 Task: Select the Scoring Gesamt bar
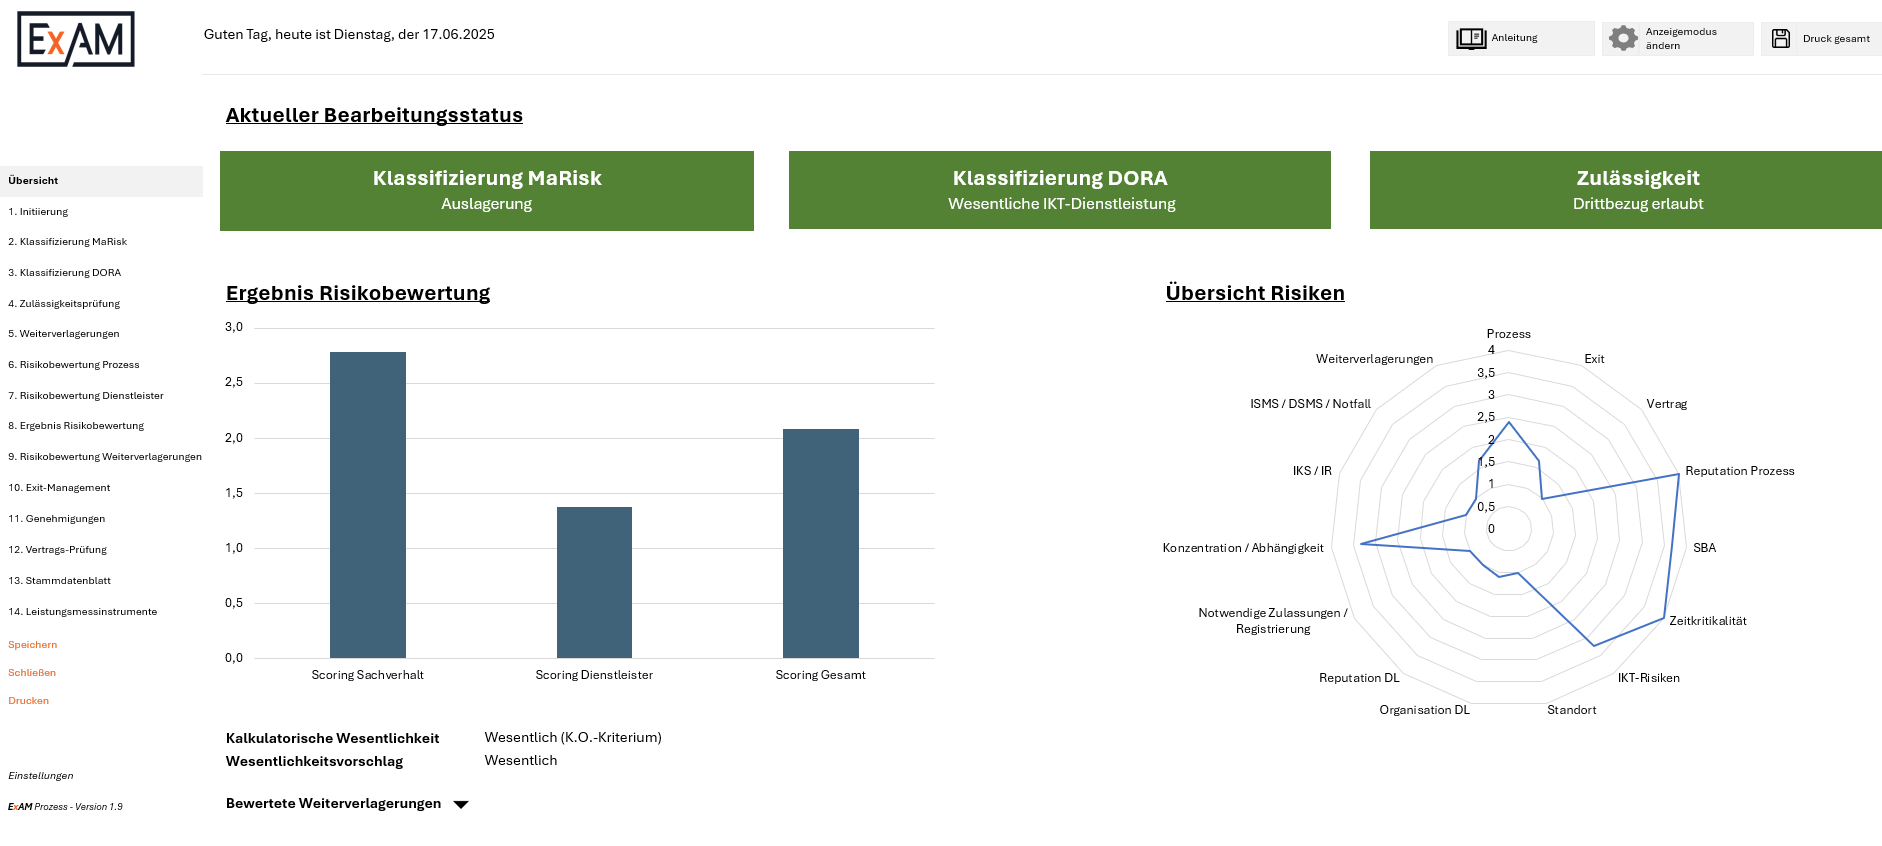point(821,543)
